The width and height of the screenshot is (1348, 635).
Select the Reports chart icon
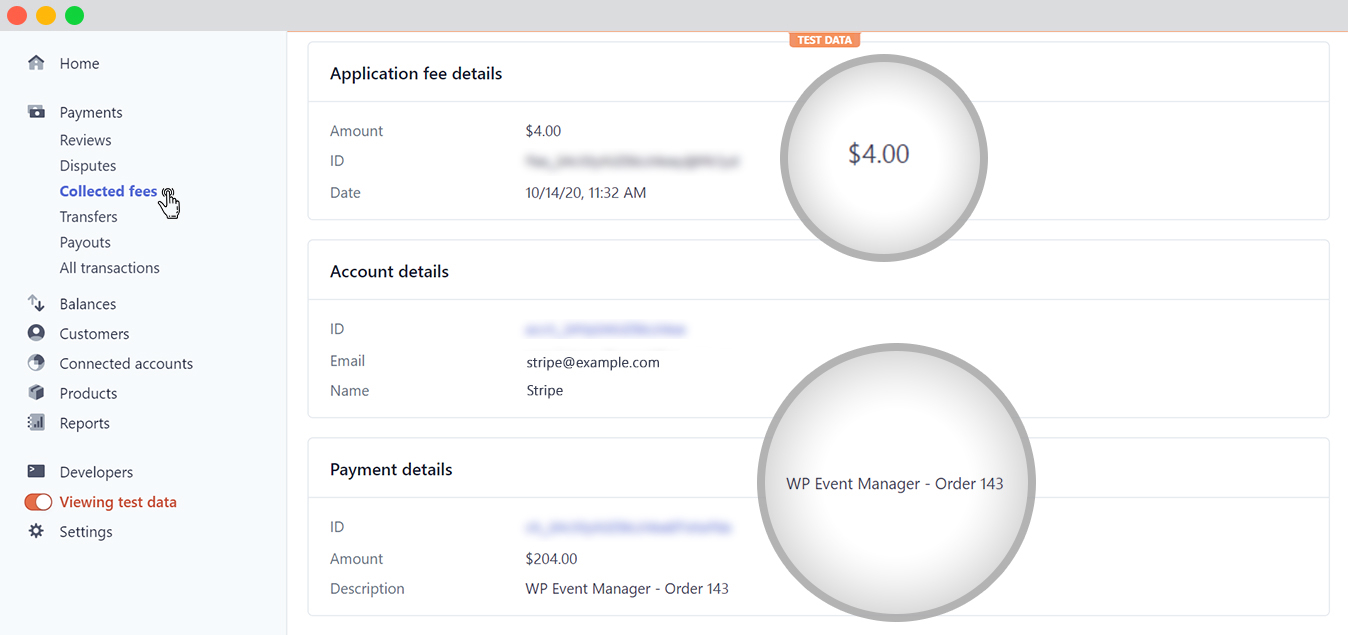coord(36,423)
